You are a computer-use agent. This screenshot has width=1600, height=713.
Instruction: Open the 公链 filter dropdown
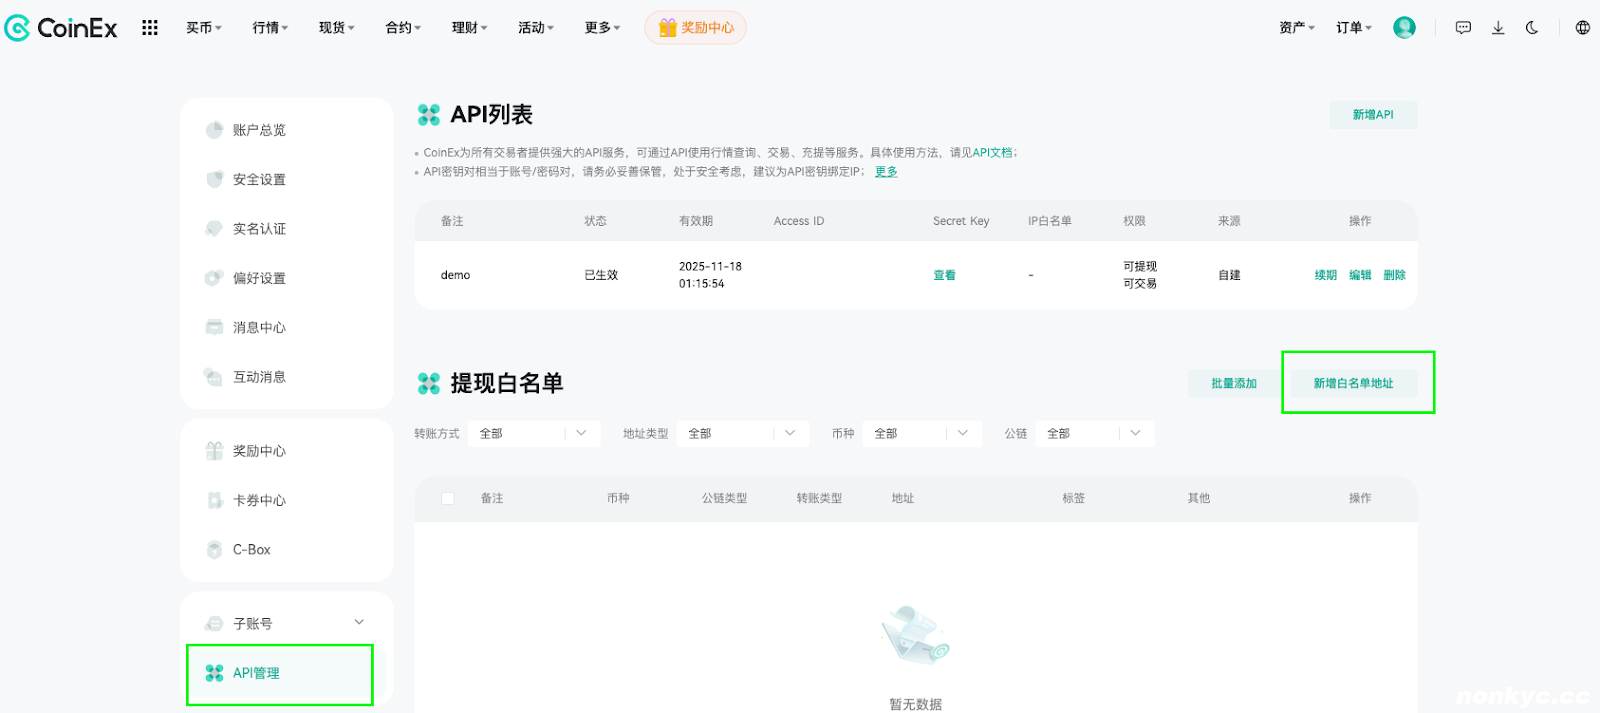point(1095,433)
